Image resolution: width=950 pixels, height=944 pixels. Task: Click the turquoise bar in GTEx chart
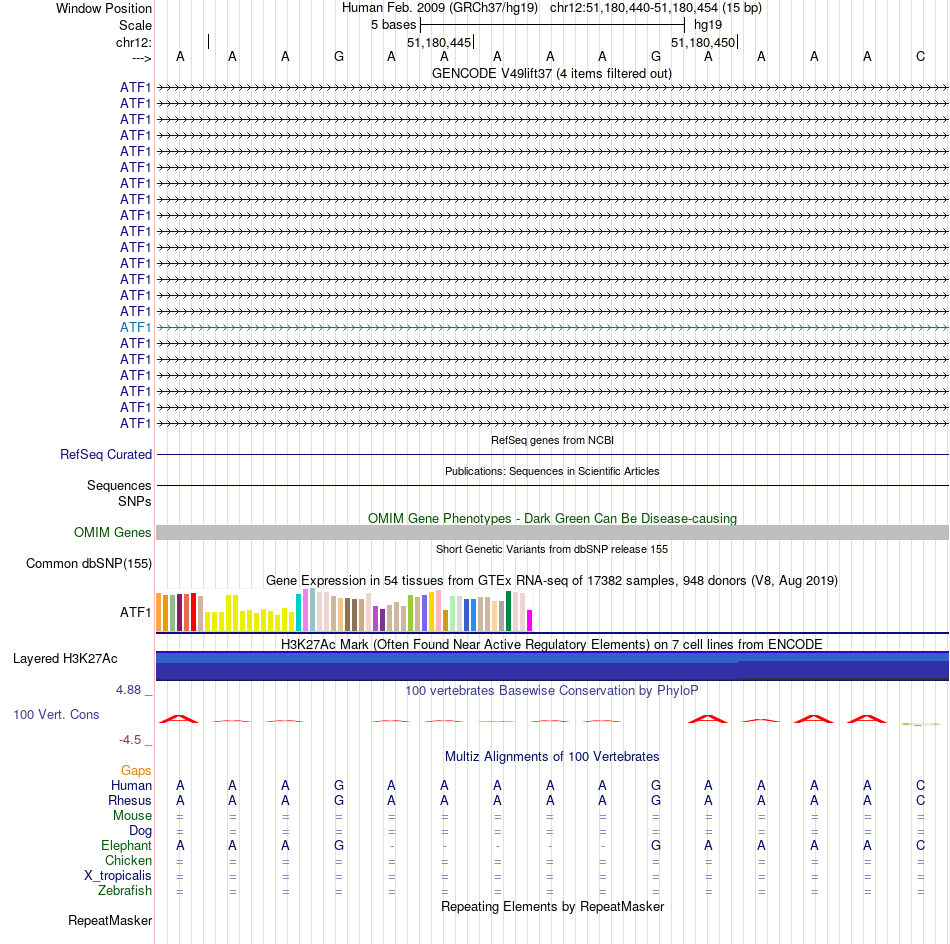(298, 613)
